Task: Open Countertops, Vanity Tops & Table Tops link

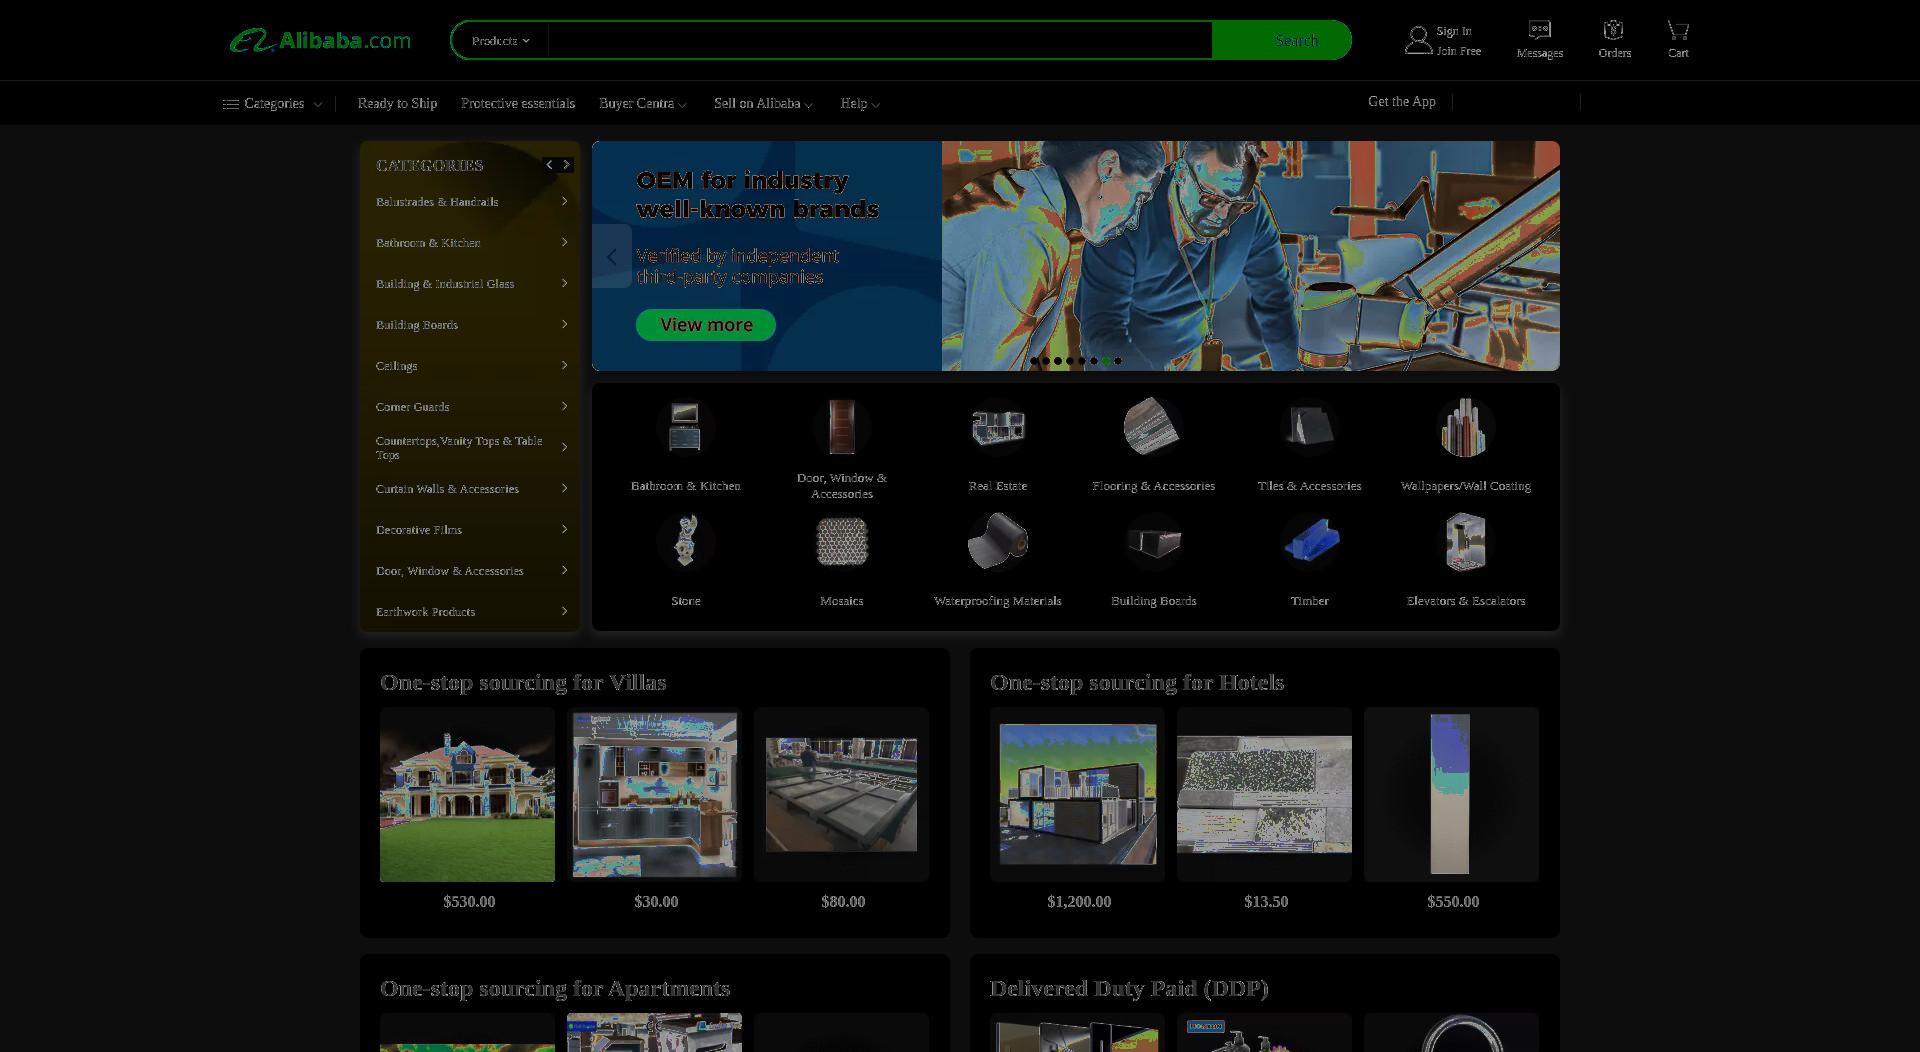Action: (x=459, y=448)
